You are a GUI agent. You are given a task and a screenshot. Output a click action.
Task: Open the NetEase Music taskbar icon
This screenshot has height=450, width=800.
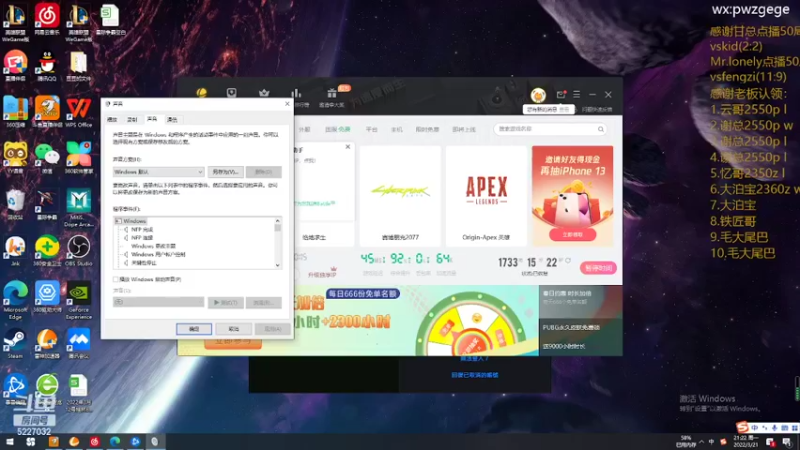click(94, 441)
